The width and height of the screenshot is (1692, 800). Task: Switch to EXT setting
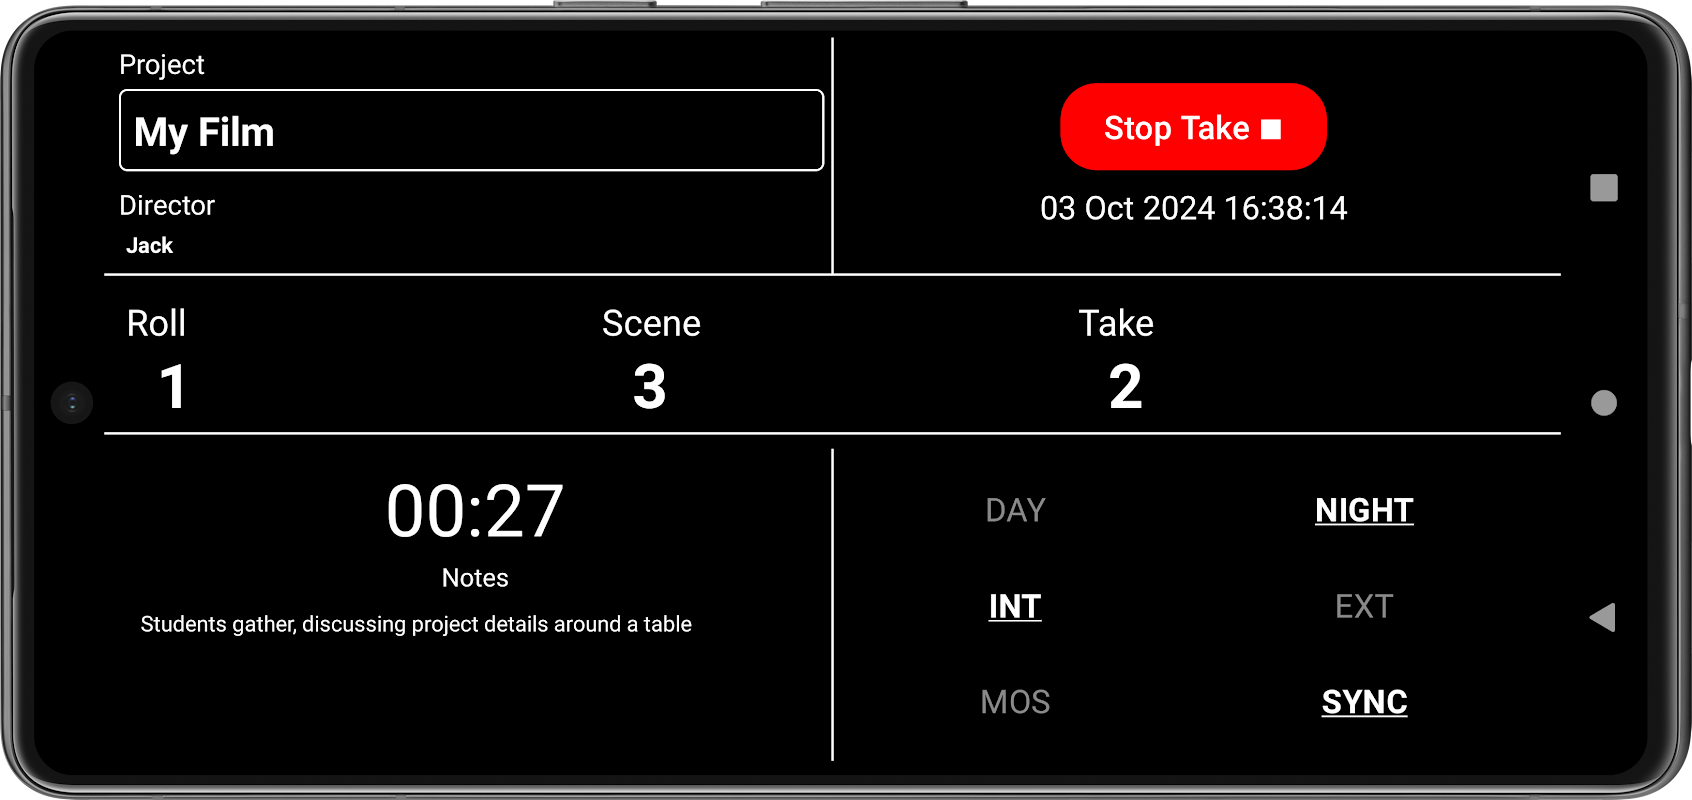pyautogui.click(x=1364, y=606)
